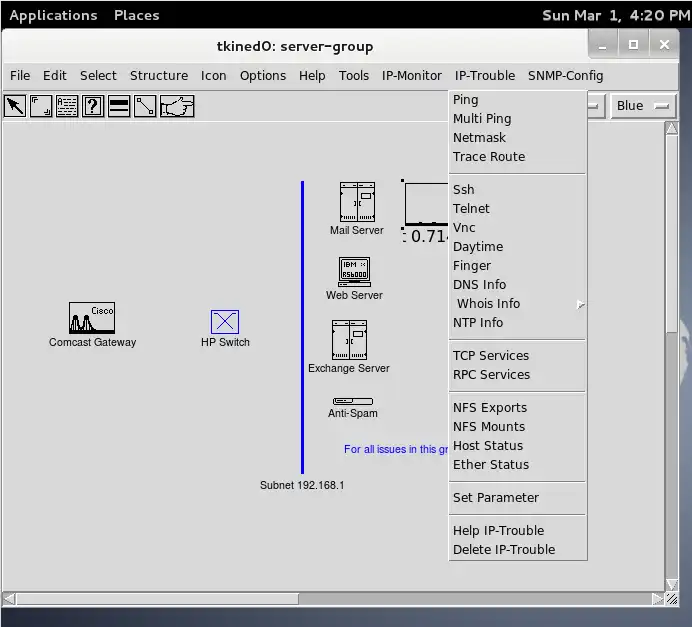Choose Finger menu entry
This screenshot has width=692, height=627.
click(x=518, y=266)
